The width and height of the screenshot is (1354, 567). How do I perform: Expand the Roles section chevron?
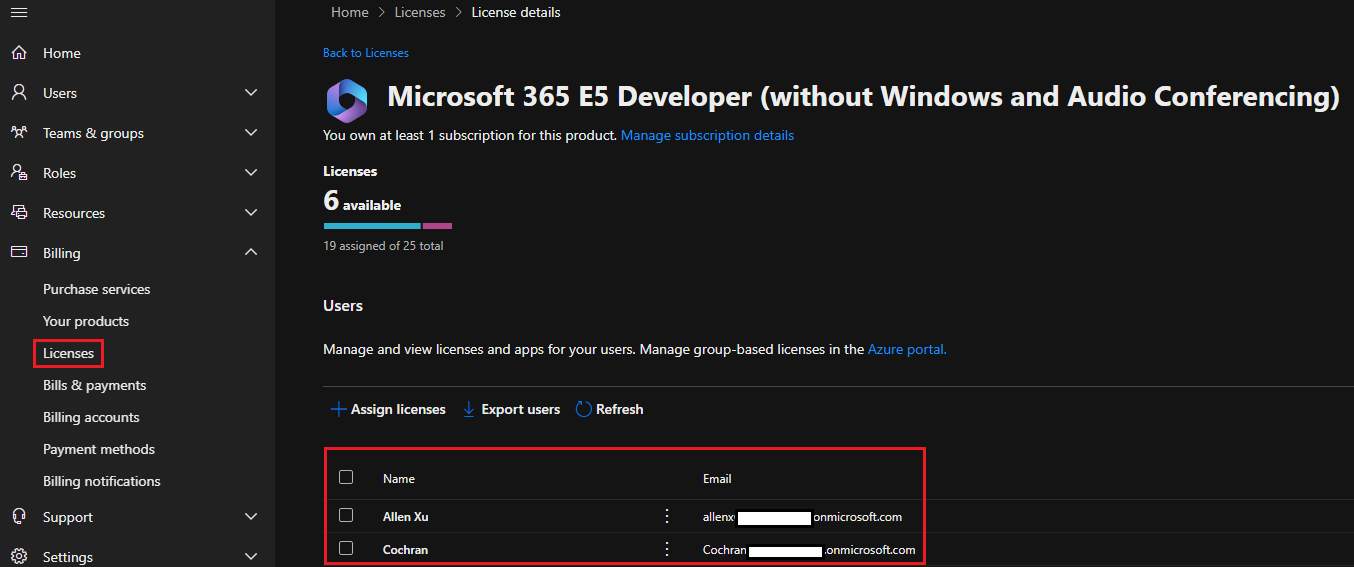[251, 173]
